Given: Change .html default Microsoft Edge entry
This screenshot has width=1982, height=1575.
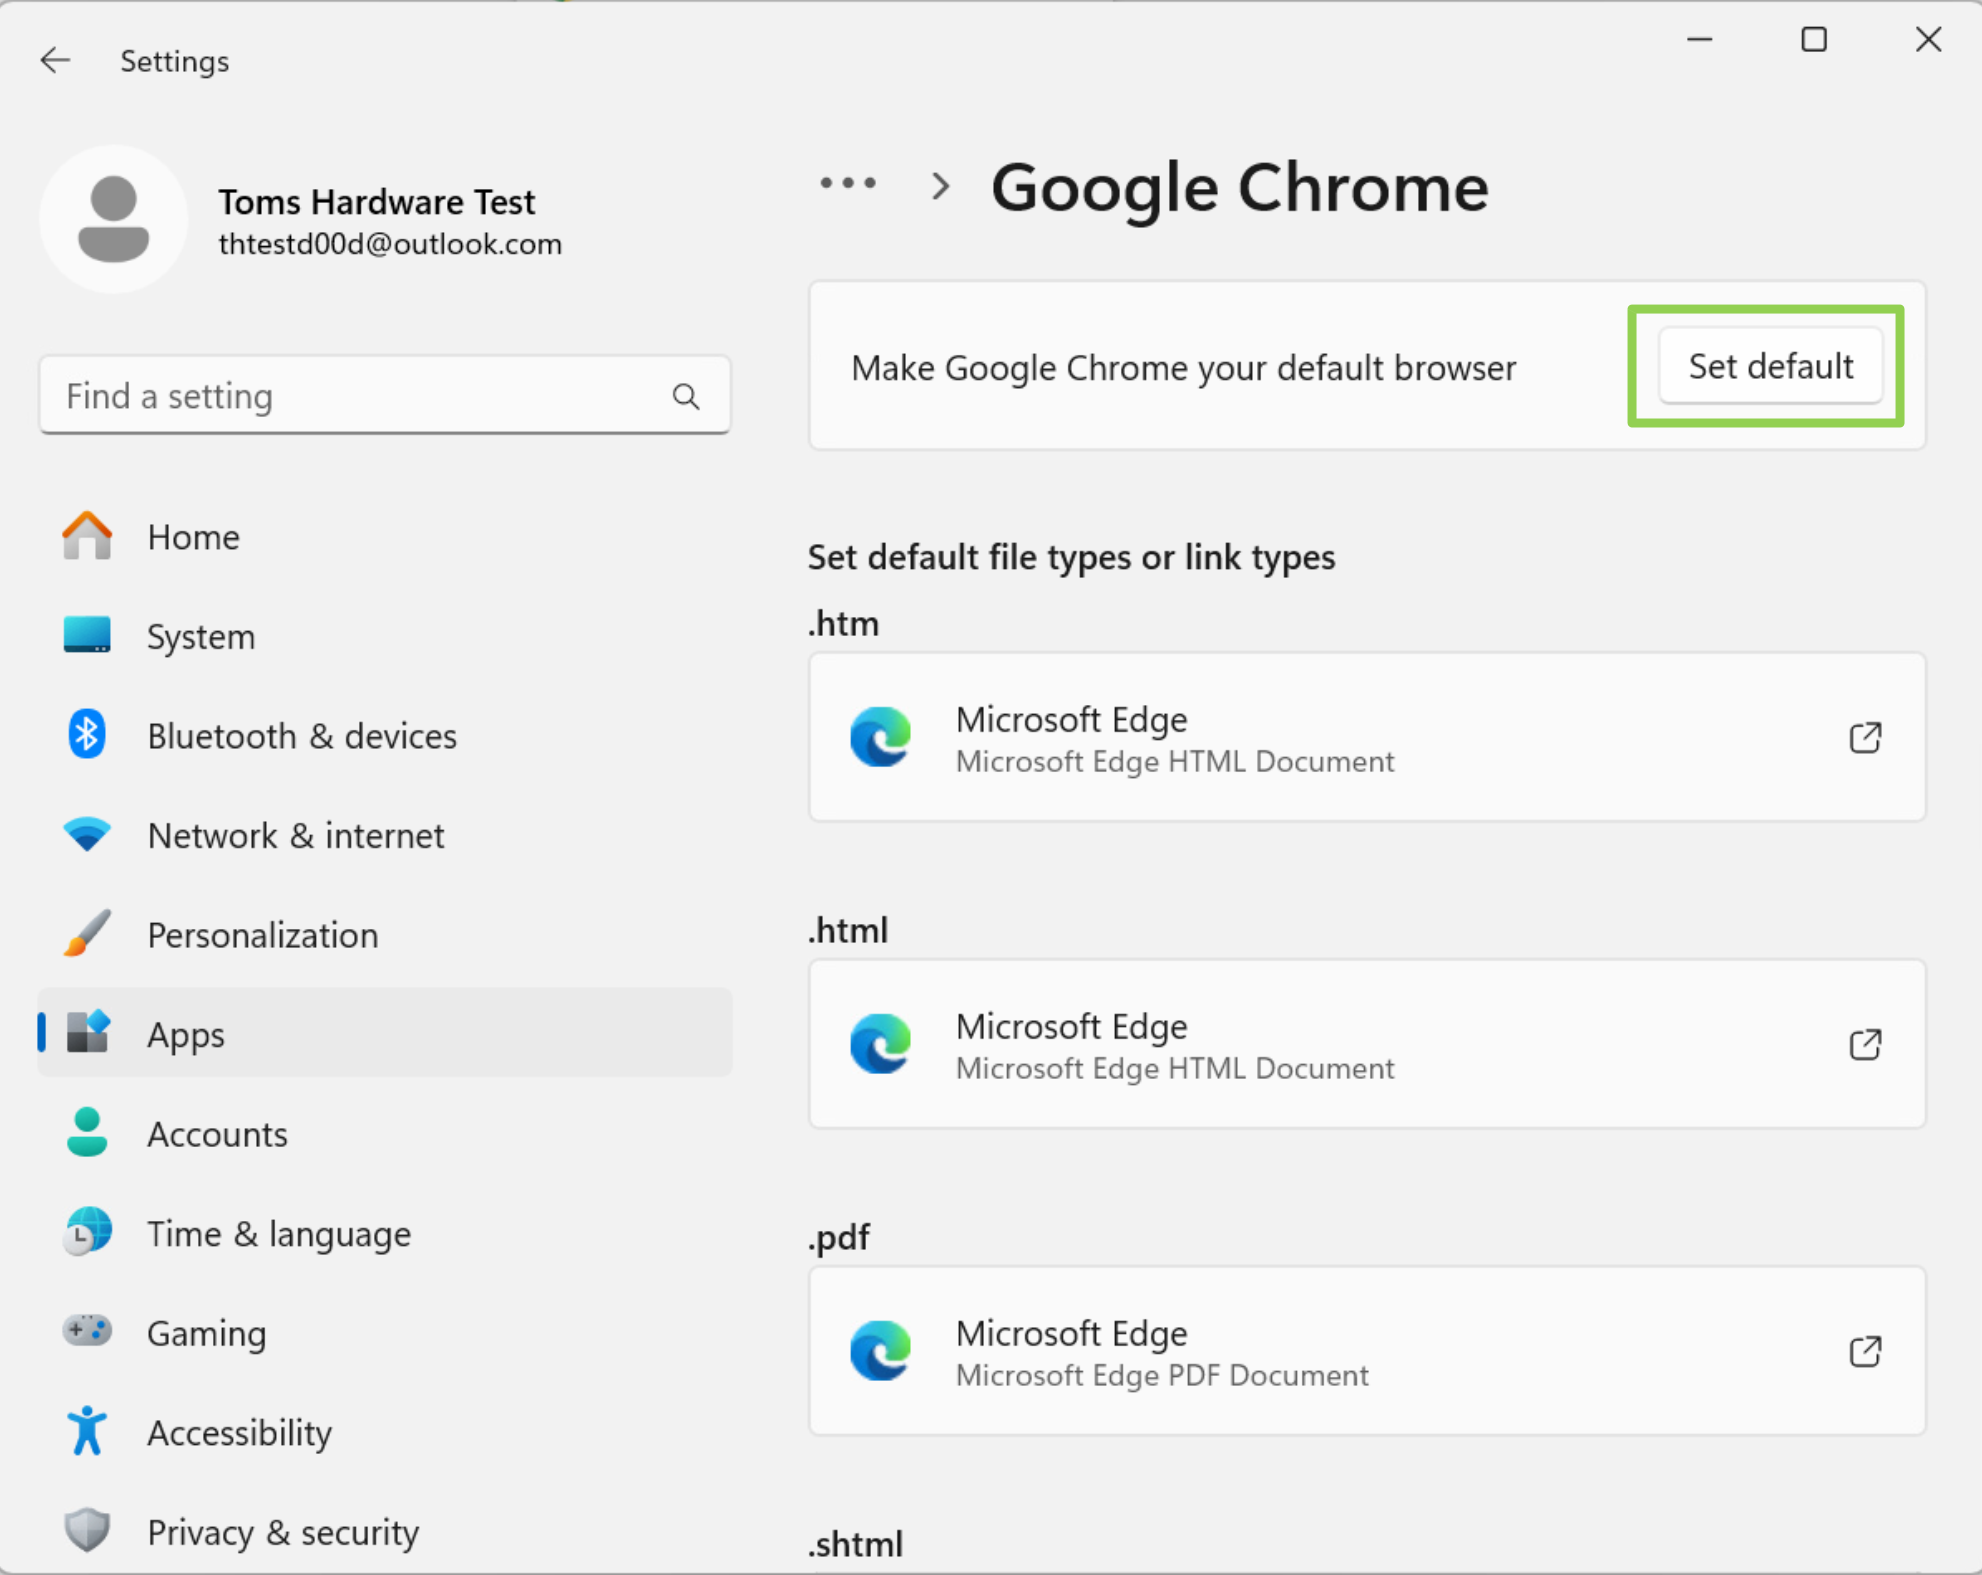Looking at the screenshot, I should pyautogui.click(x=1367, y=1045).
